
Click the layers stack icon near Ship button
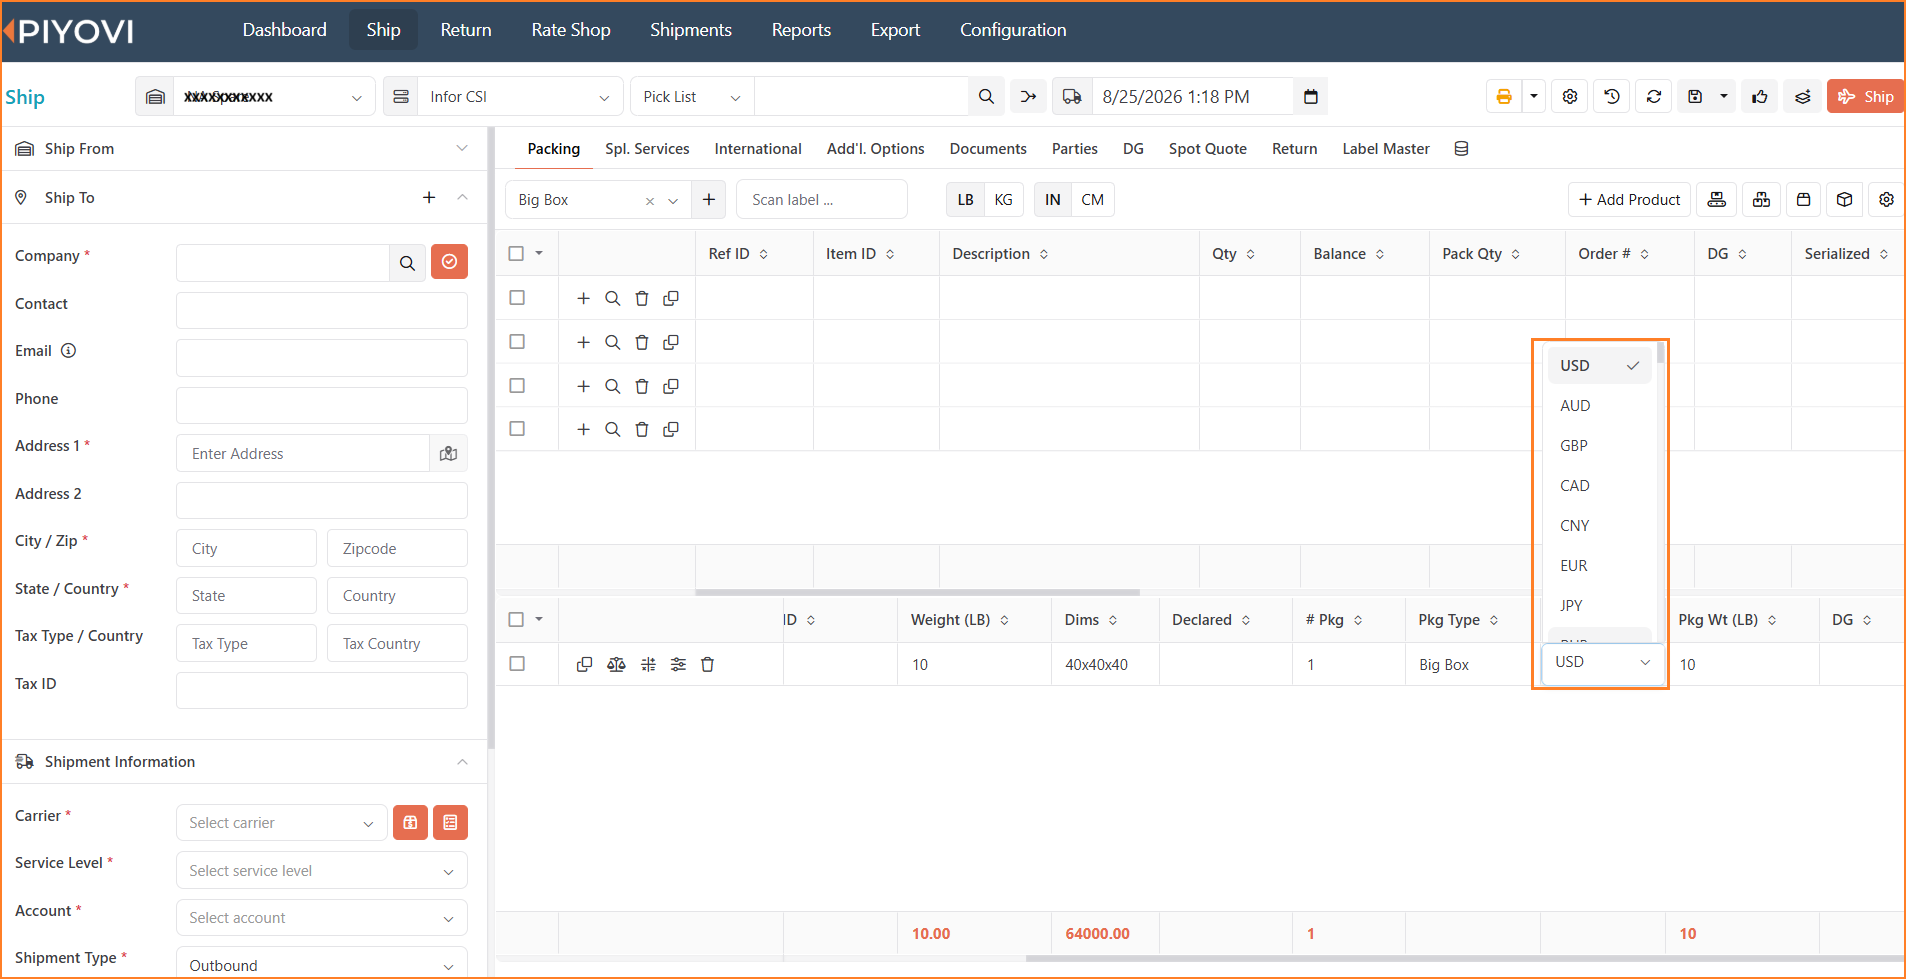[x=1802, y=97]
